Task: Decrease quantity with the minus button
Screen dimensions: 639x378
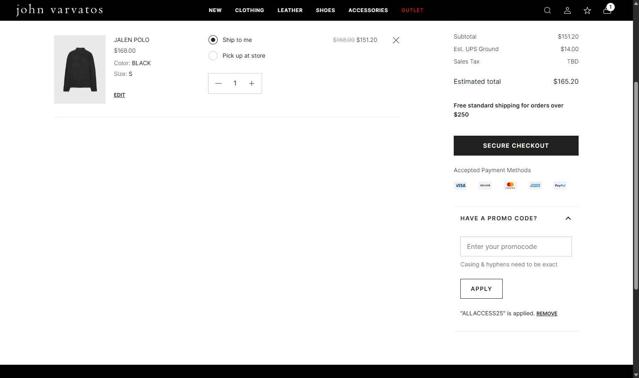Action: coord(218,83)
